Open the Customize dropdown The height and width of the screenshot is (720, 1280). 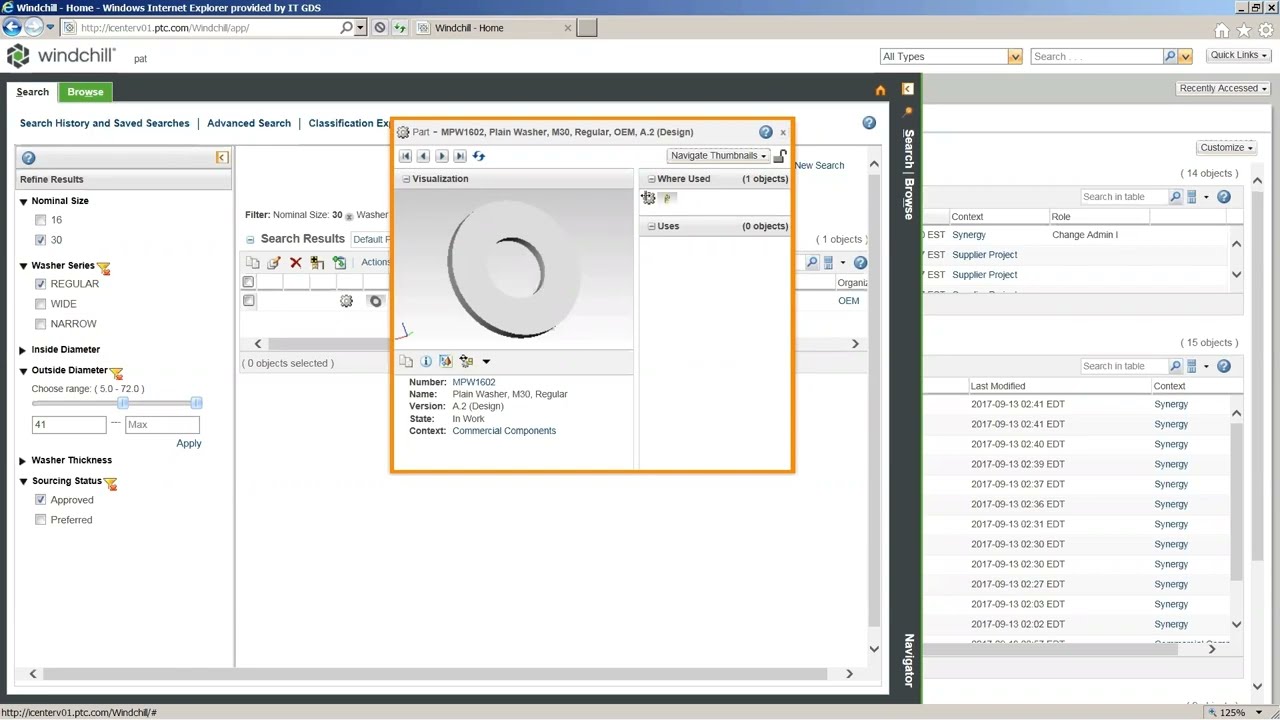1226,148
